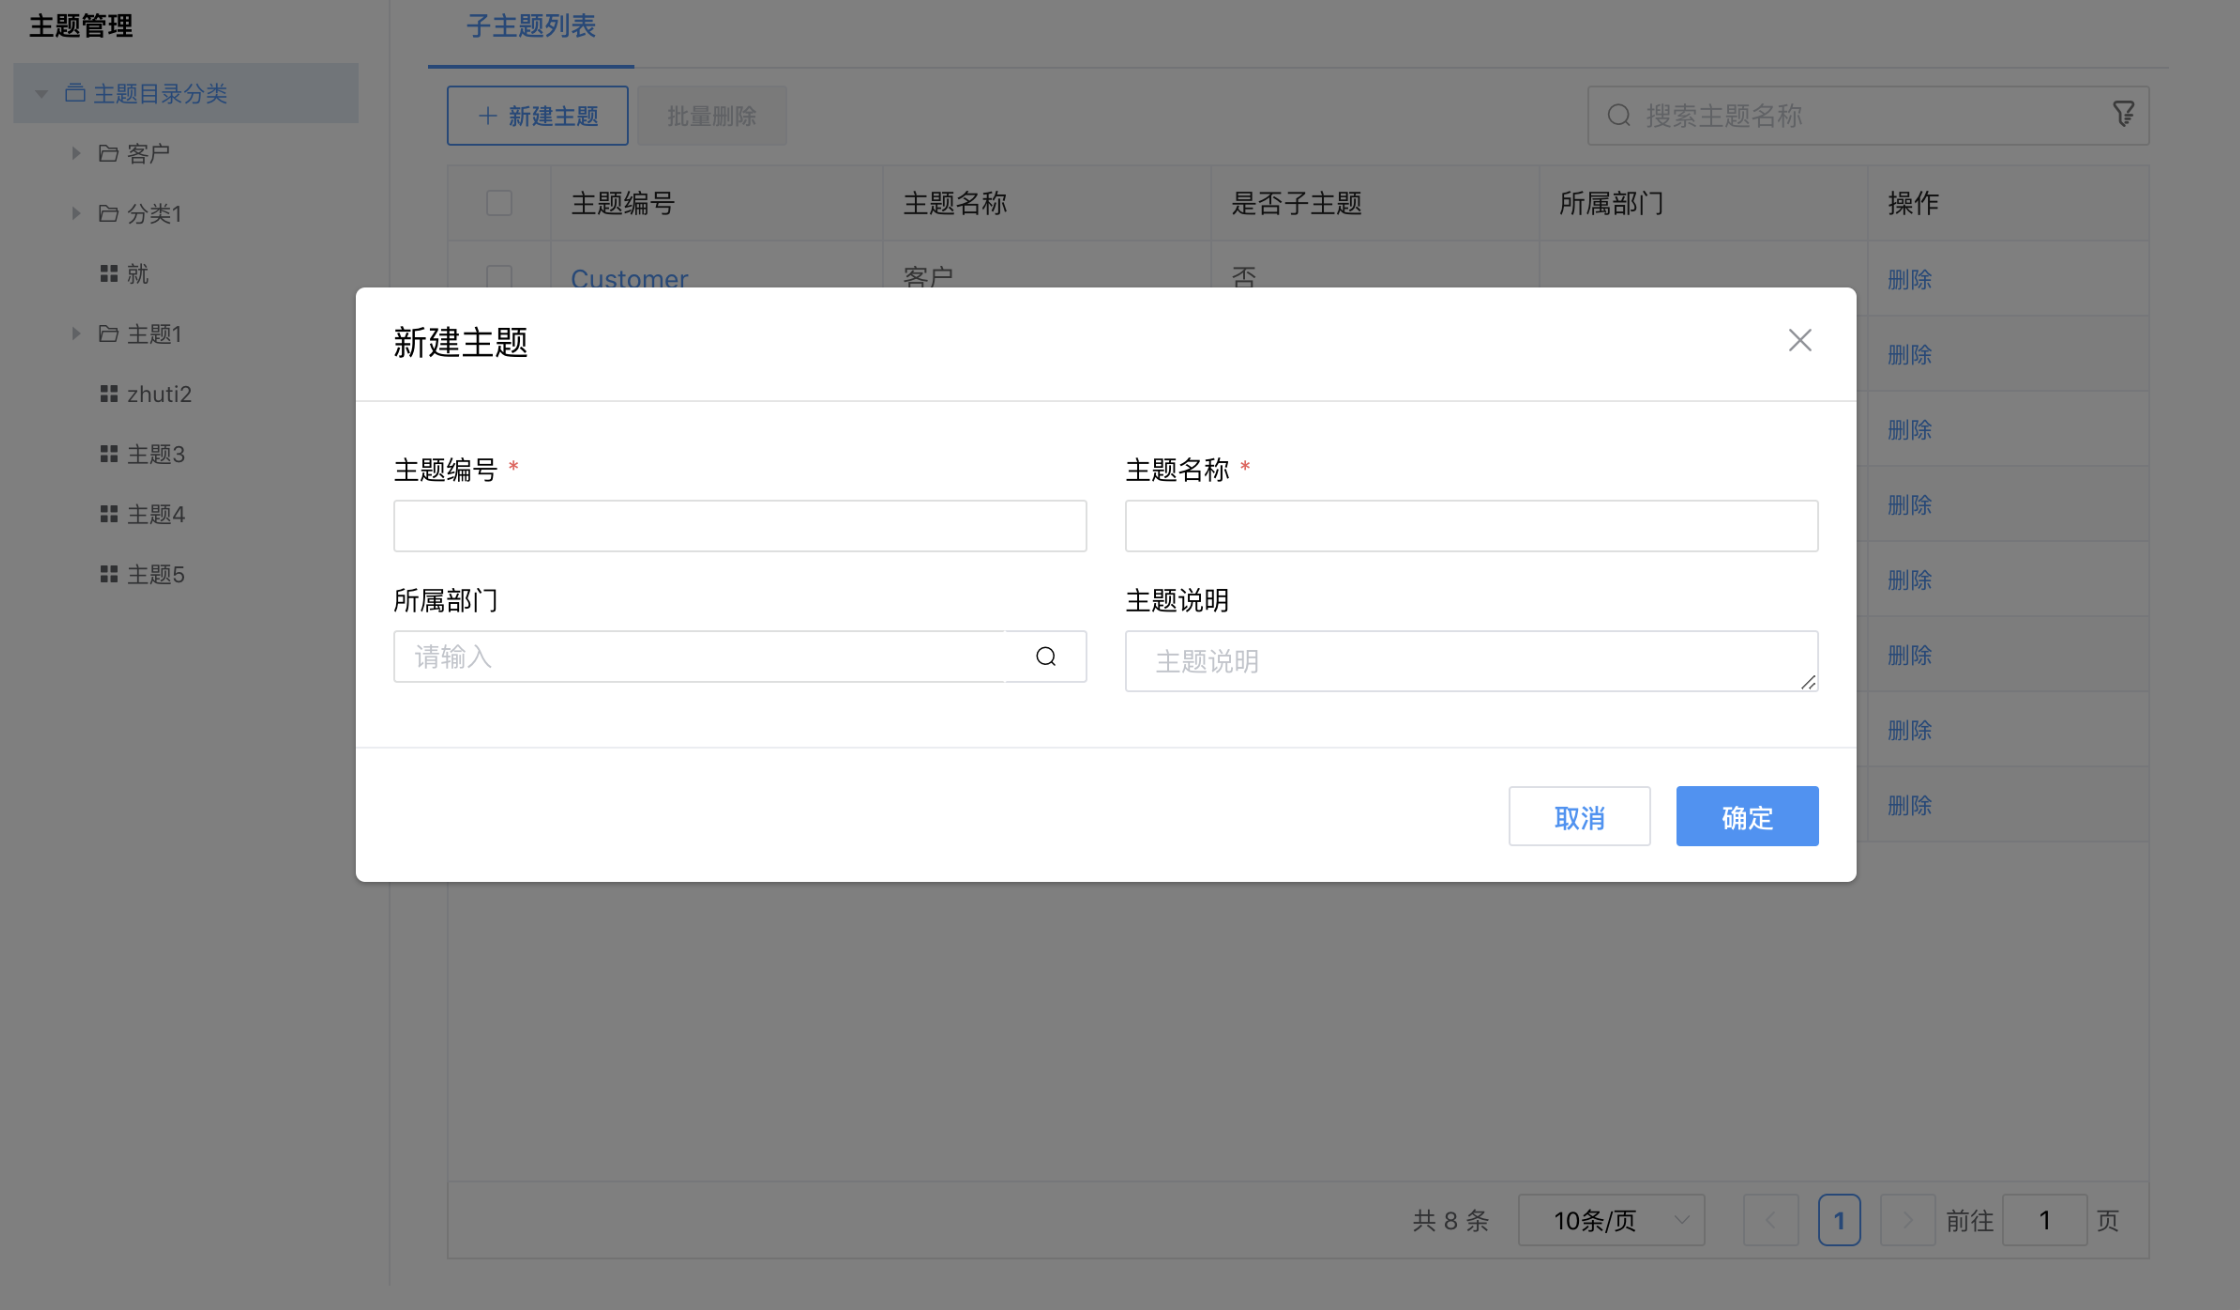
Task: Select 主题3 in the sidebar tree
Action: (156, 453)
